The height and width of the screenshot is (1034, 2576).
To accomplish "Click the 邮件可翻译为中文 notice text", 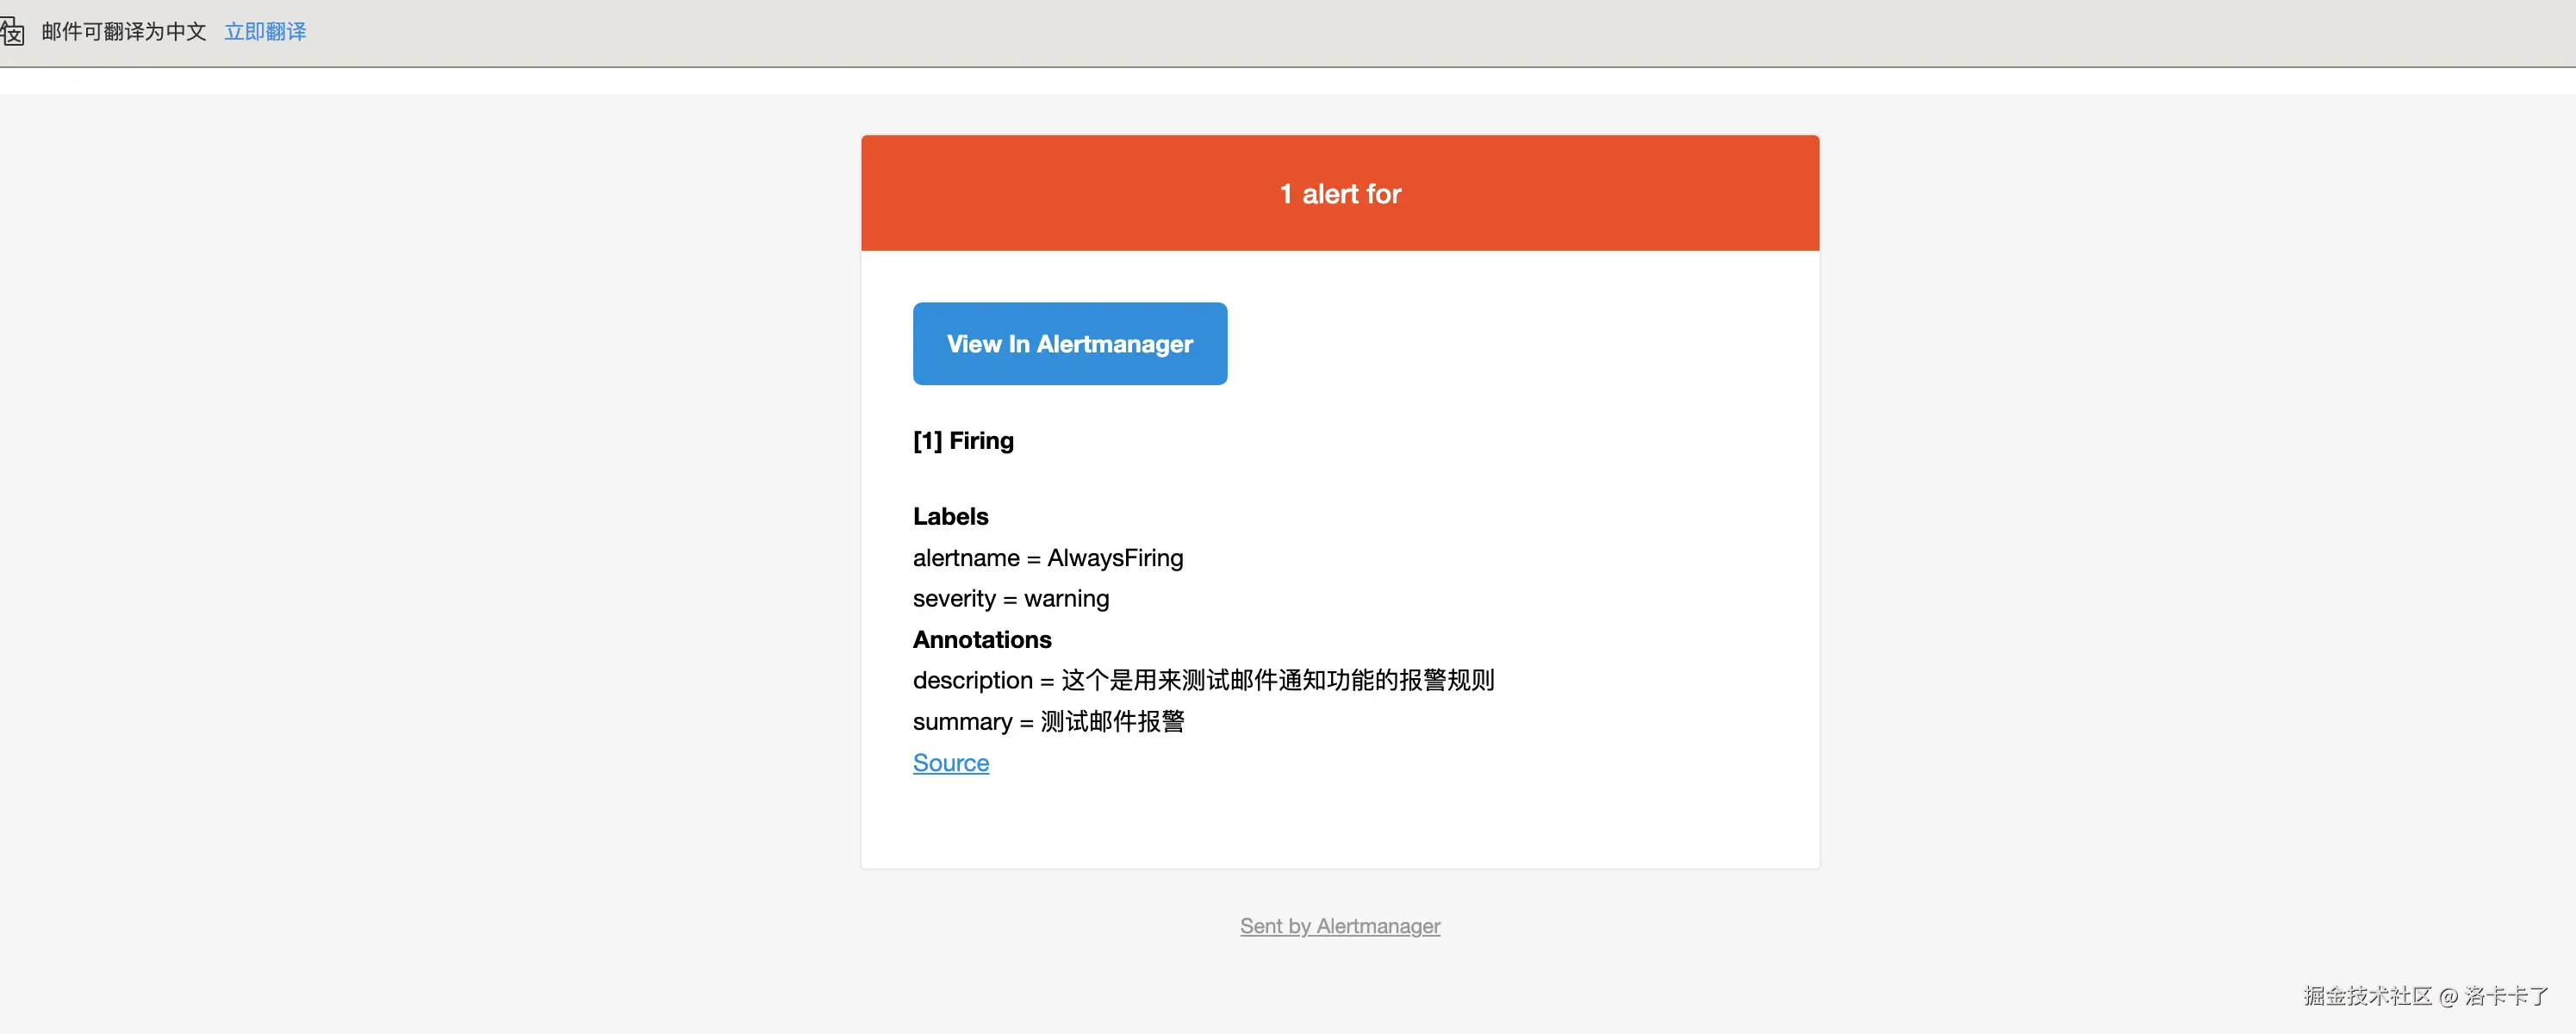I will 124,31.
